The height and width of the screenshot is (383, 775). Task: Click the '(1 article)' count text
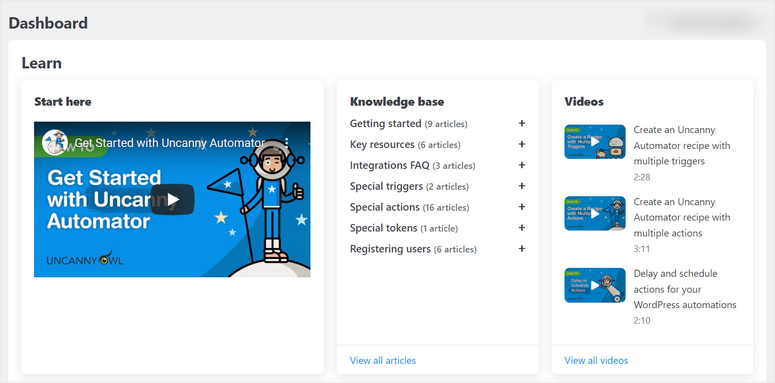439,228
